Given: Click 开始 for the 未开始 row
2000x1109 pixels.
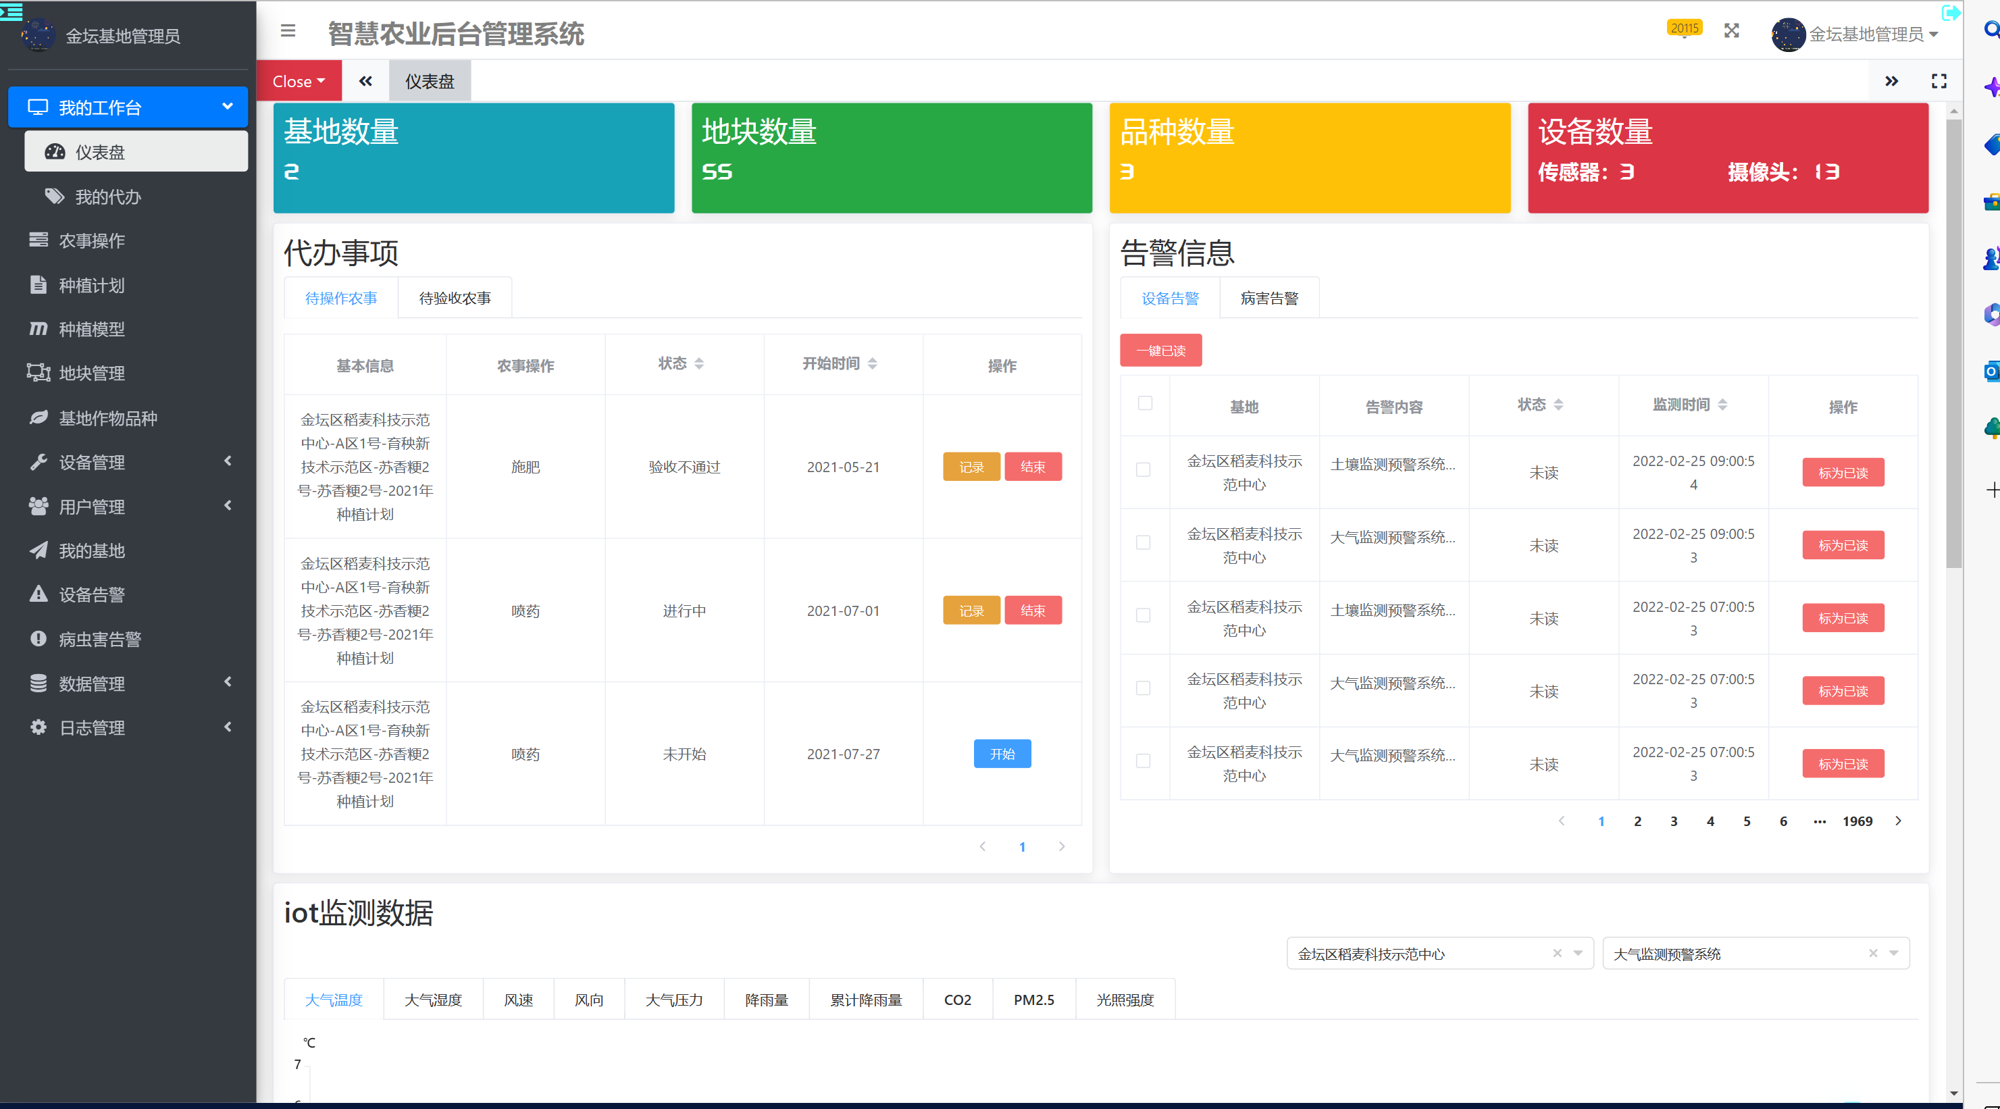Looking at the screenshot, I should point(1002,753).
